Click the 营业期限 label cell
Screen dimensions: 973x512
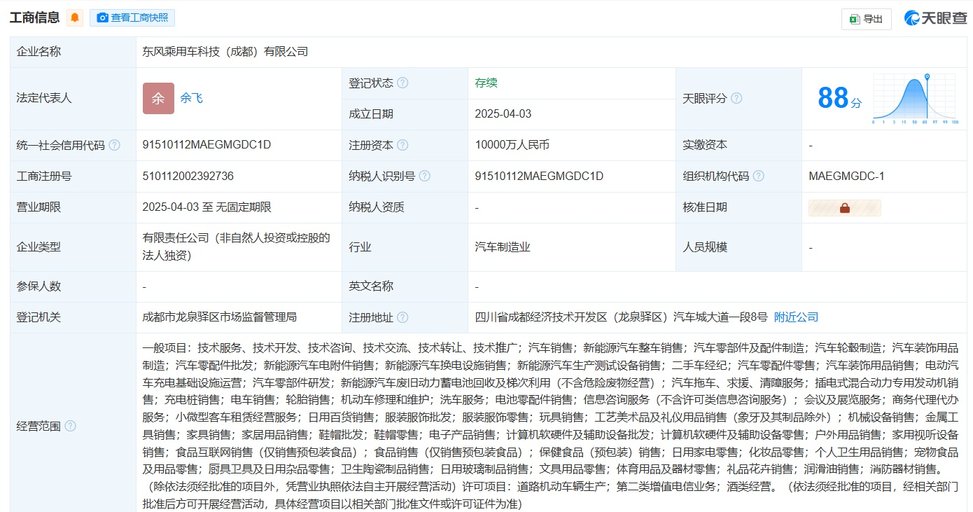point(73,207)
